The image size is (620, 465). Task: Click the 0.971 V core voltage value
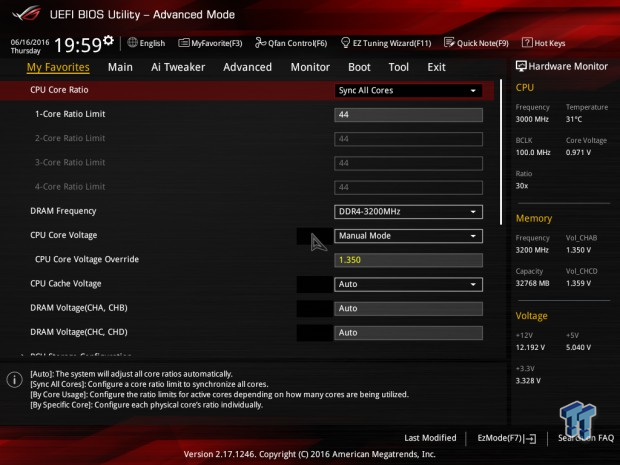click(578, 152)
